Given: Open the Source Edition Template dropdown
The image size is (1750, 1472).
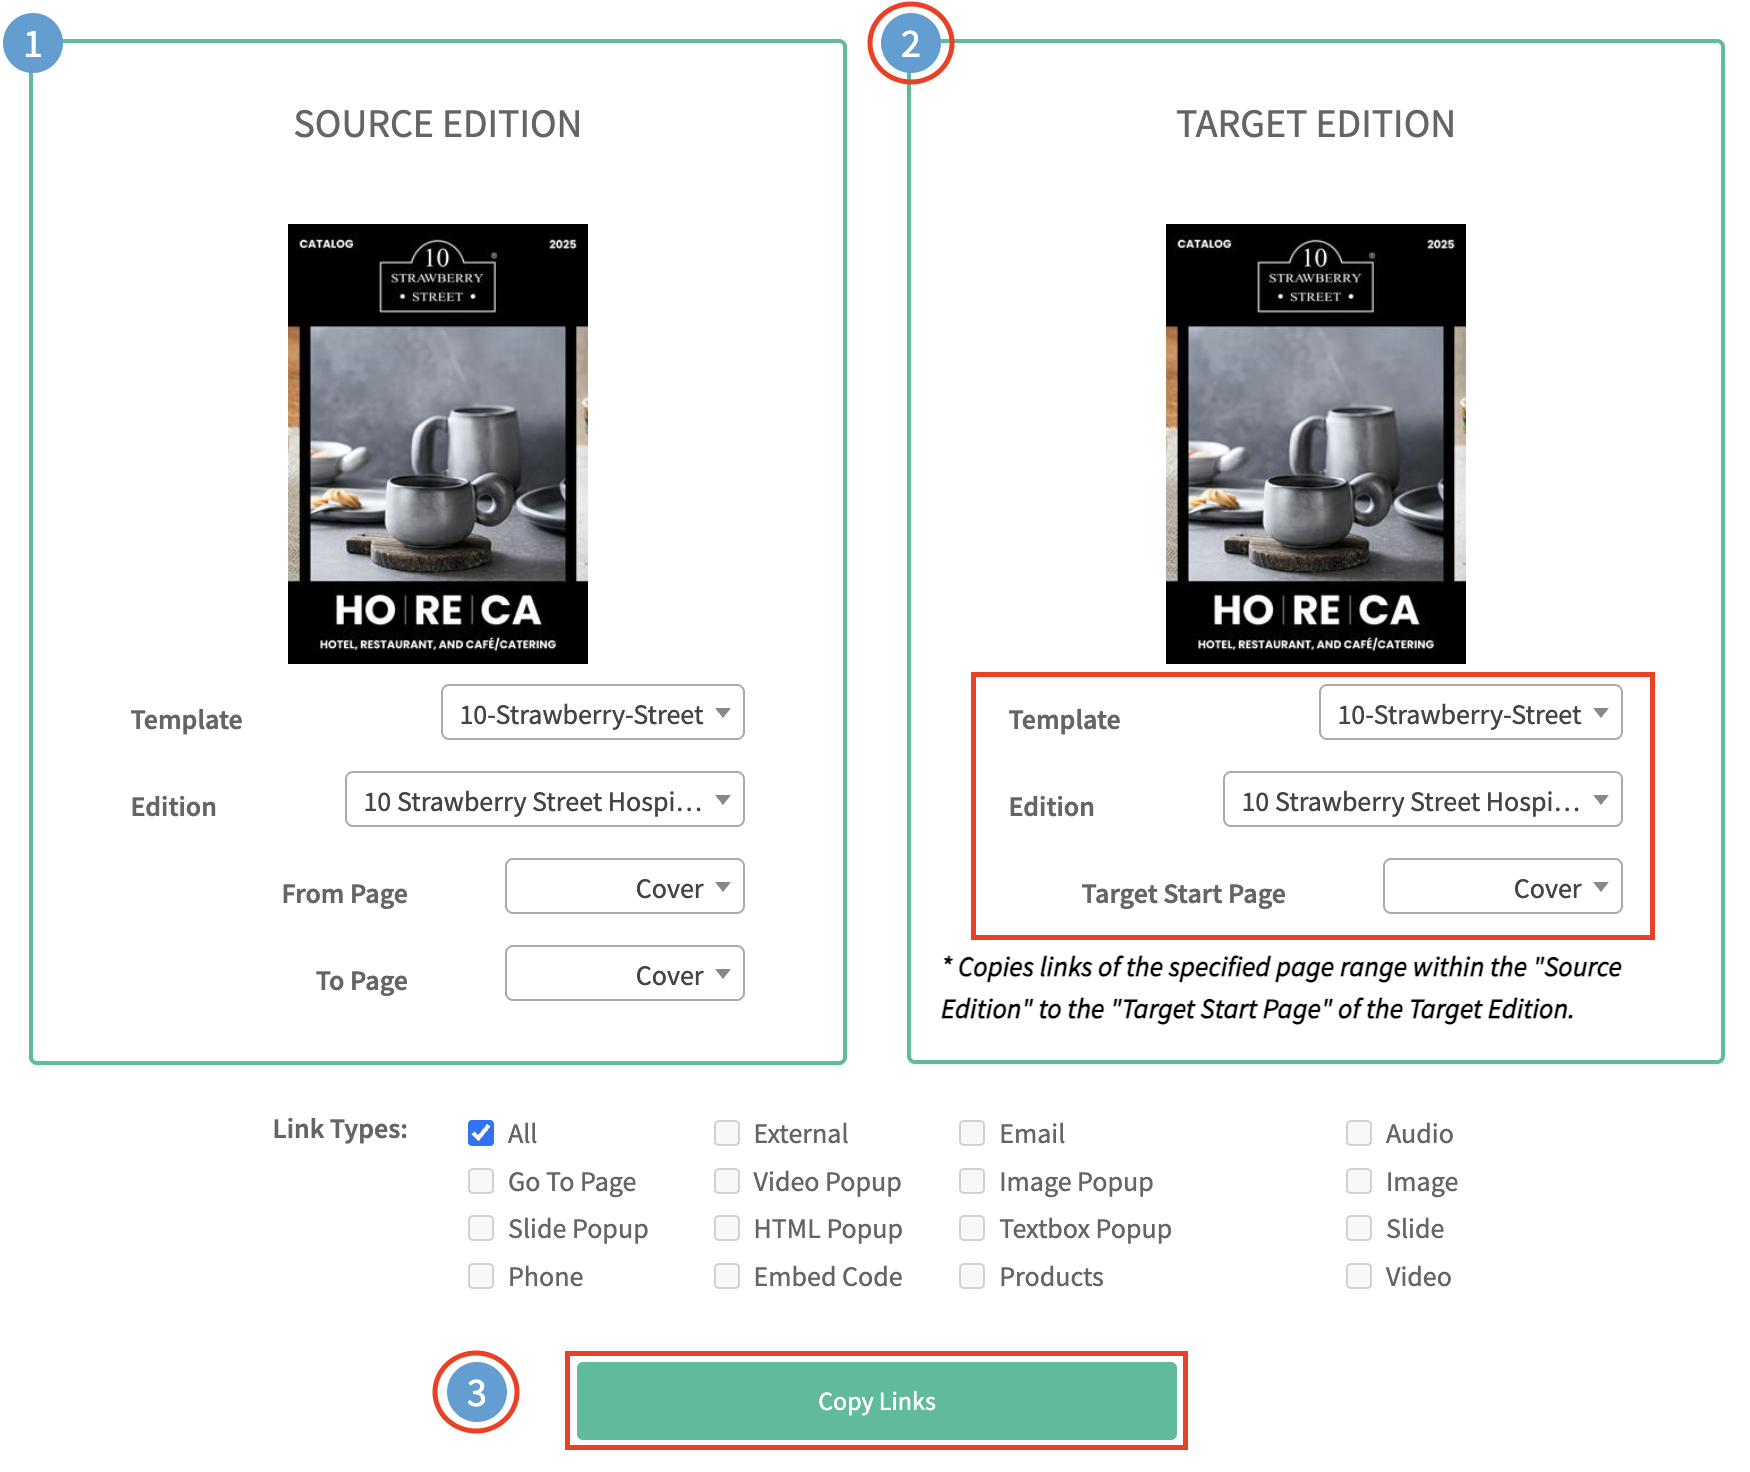Looking at the screenshot, I should click(593, 713).
